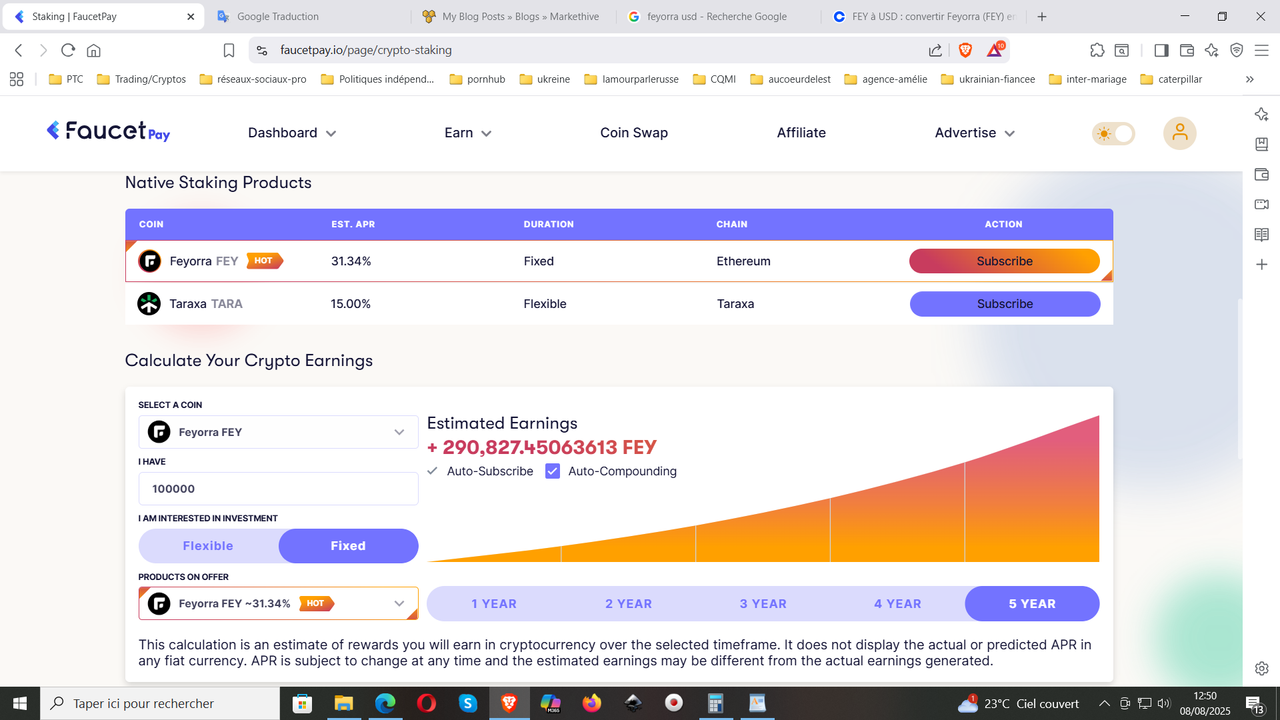Expand the Dashboard menu
1280x720 pixels.
click(x=292, y=133)
